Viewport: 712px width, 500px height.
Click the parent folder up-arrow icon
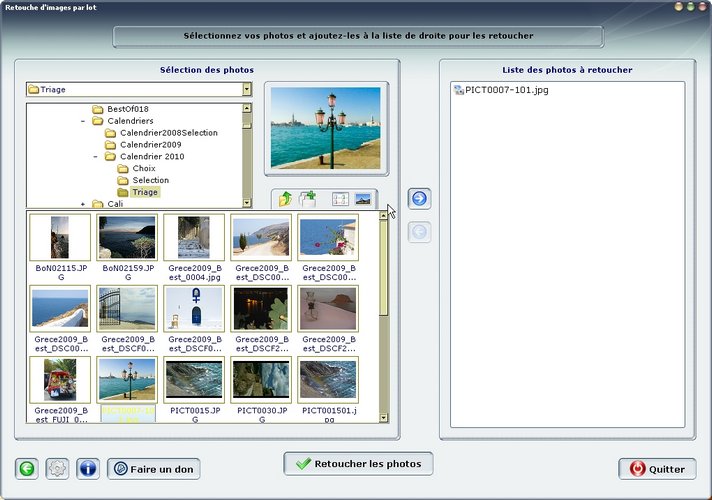[x=286, y=199]
